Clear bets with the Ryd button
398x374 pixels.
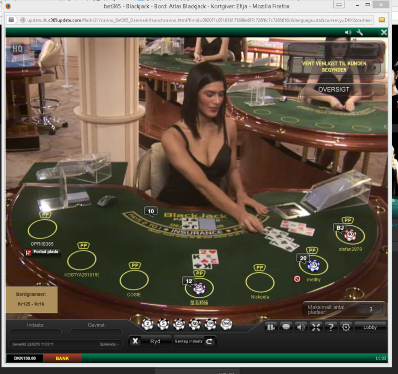[x=150, y=341]
